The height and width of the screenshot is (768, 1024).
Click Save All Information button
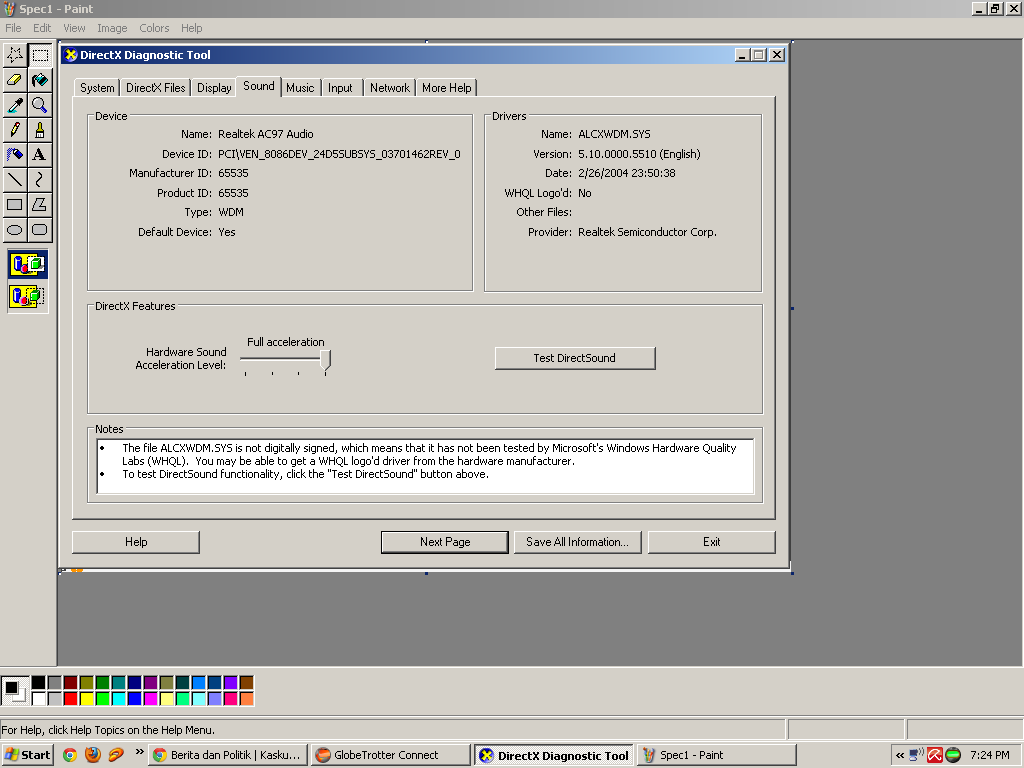pyautogui.click(x=577, y=542)
